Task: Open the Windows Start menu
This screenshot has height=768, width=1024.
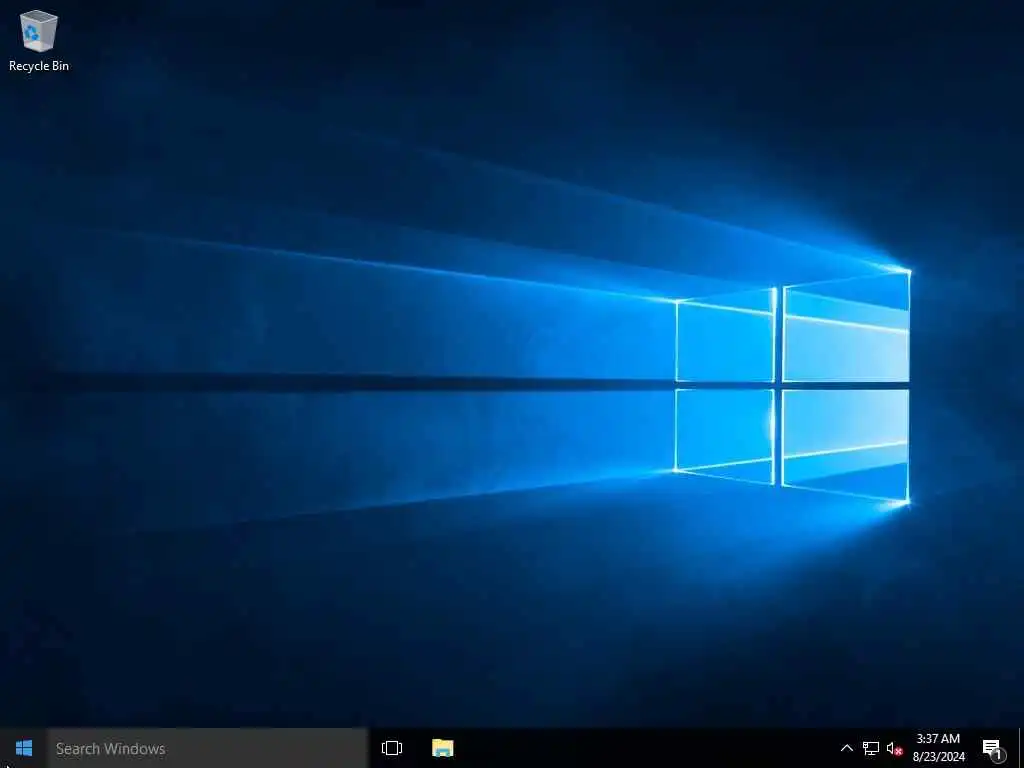Action: 24,748
